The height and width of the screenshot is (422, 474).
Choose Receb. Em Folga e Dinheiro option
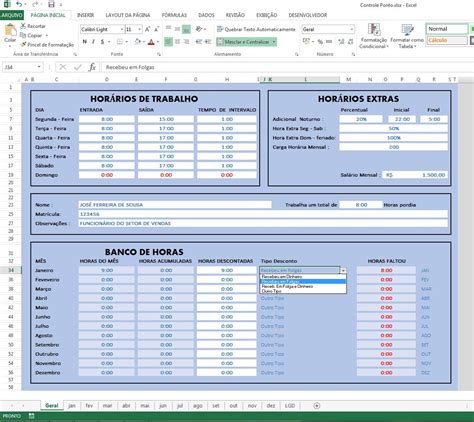[x=303, y=286]
